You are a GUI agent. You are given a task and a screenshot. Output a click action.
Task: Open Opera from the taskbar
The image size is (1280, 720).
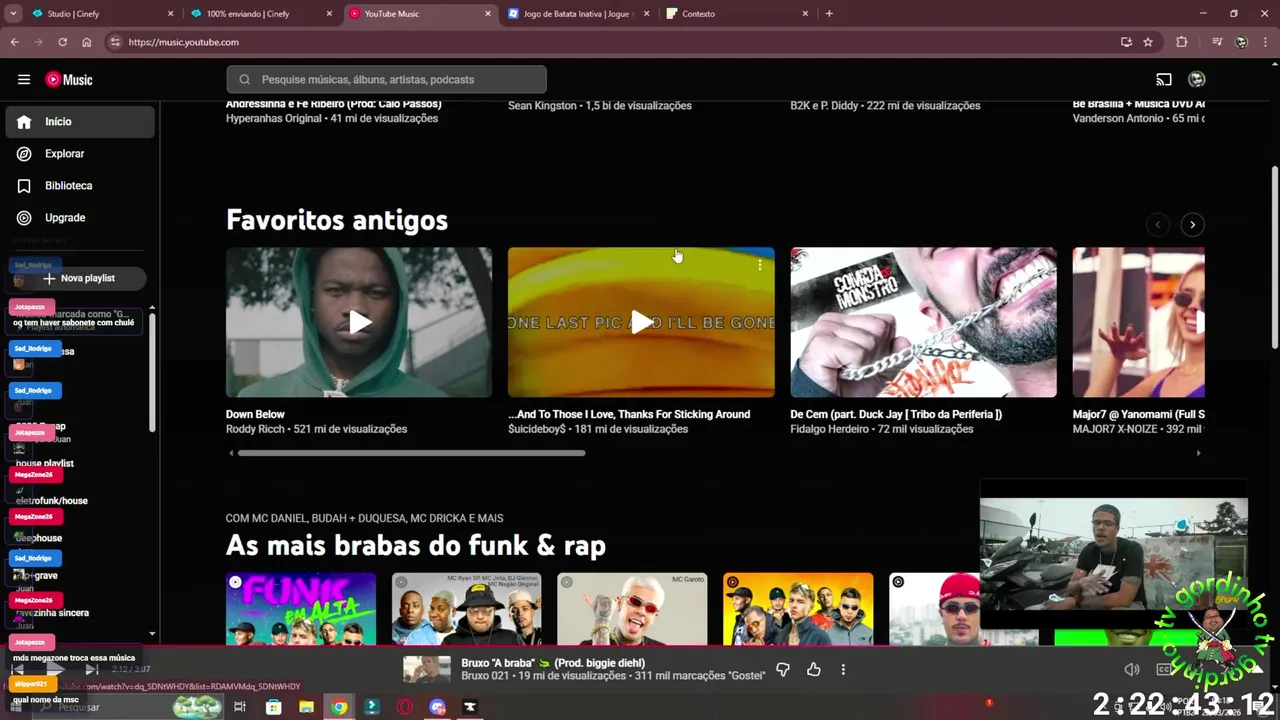405,707
